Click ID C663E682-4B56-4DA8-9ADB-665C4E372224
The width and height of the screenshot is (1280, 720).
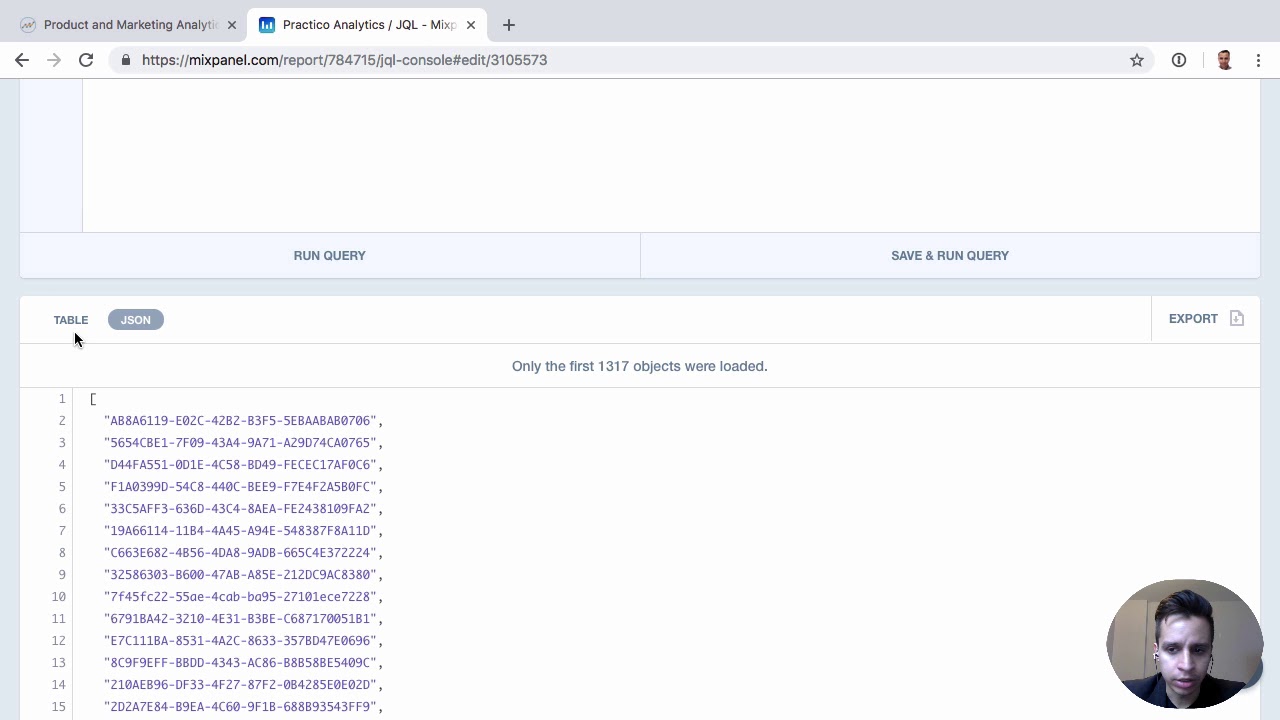point(240,553)
